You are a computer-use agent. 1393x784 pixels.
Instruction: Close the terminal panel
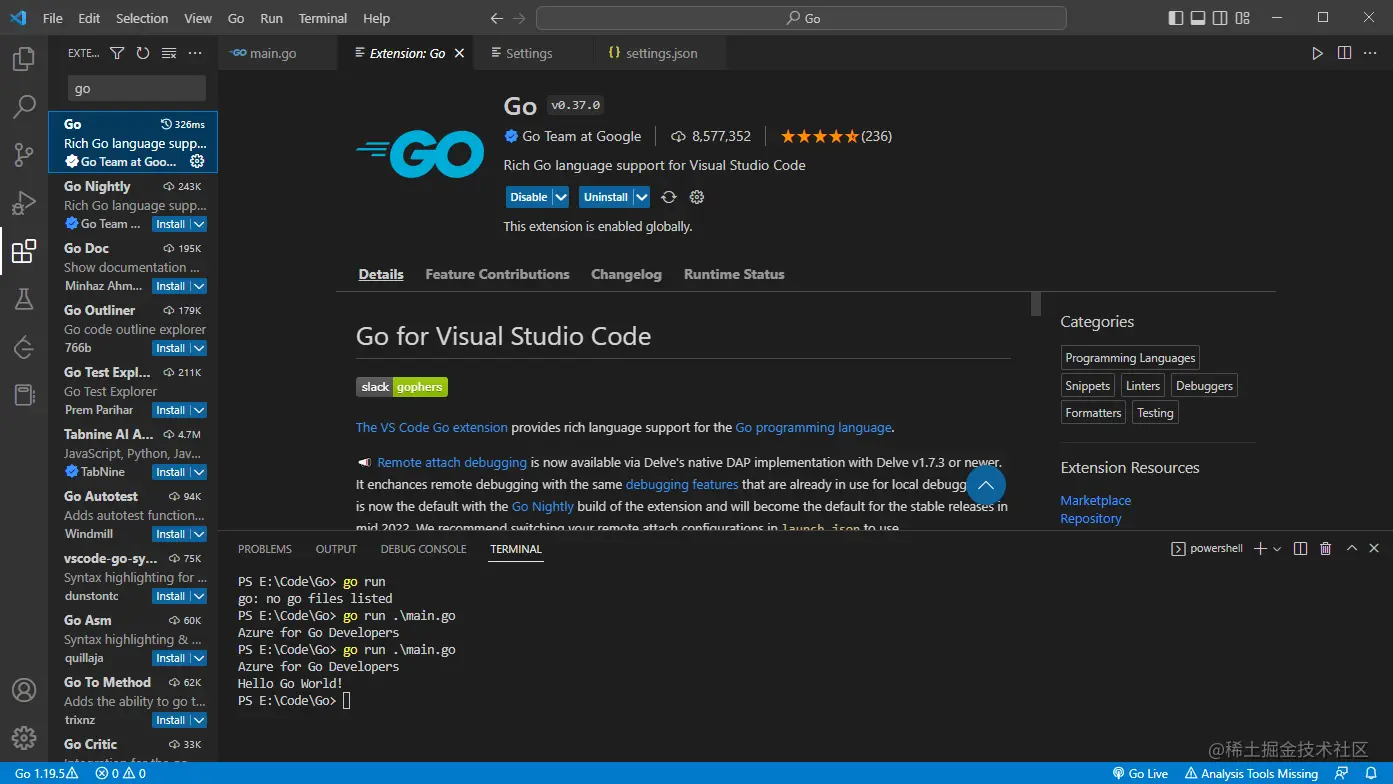point(1374,549)
